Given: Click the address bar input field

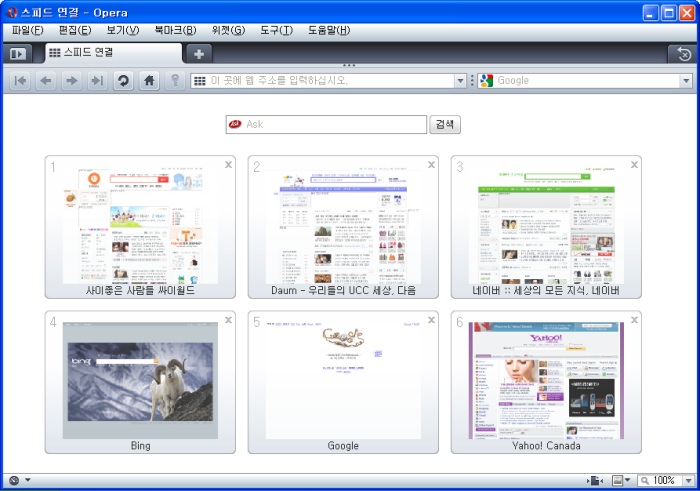Looking at the screenshot, I should coord(330,81).
